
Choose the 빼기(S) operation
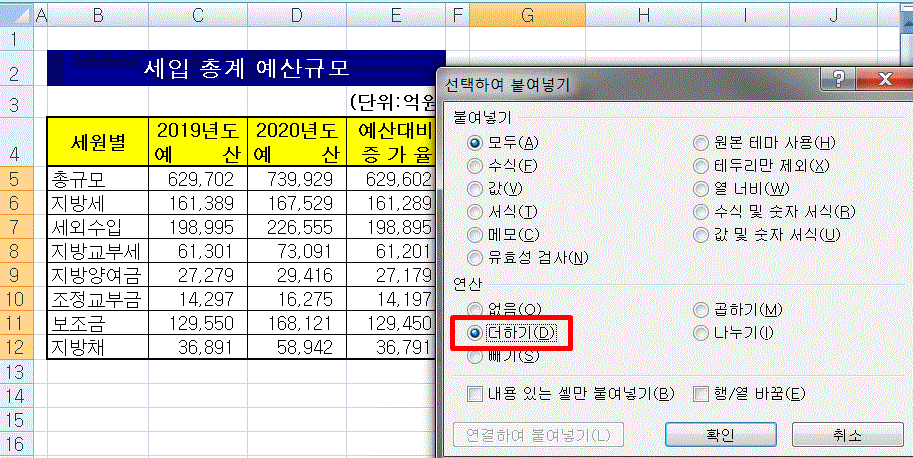coord(504,356)
